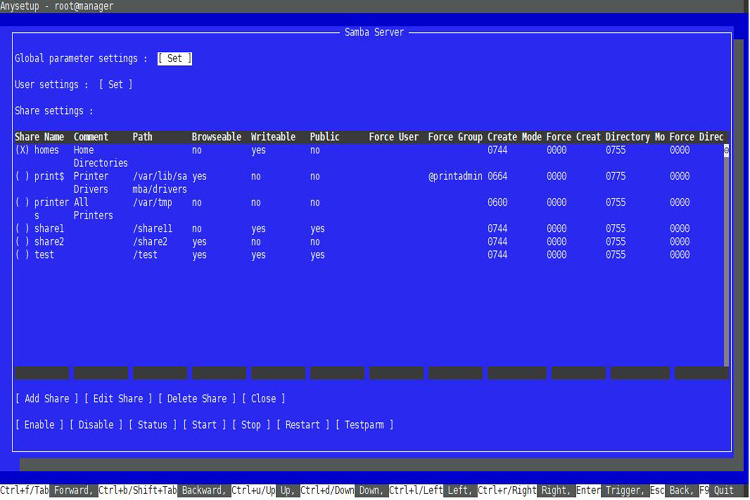
Task: Close the Samba Server dialog
Action: [264, 399]
